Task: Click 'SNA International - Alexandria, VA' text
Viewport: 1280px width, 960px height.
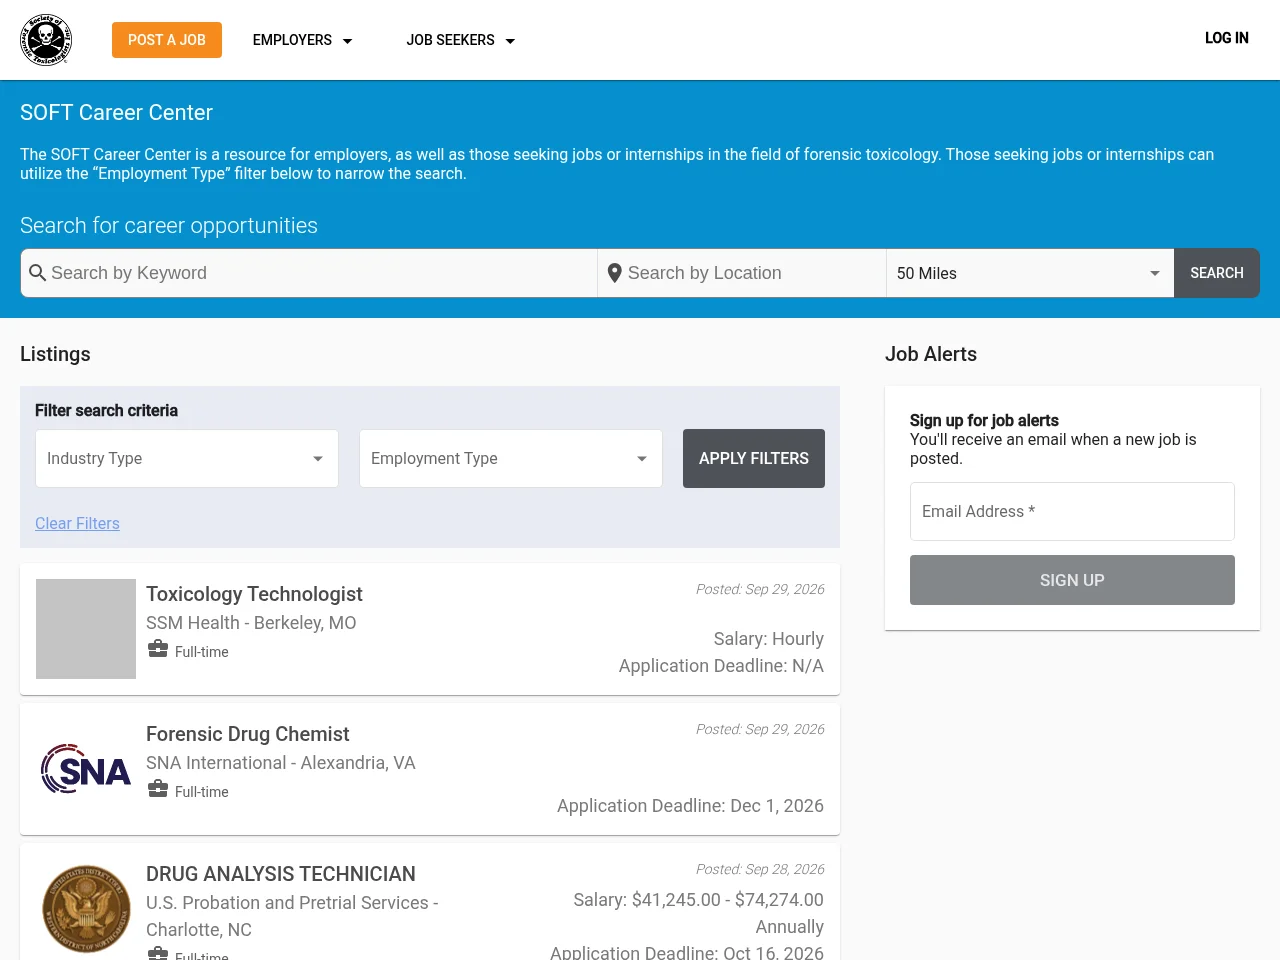Action: click(281, 763)
